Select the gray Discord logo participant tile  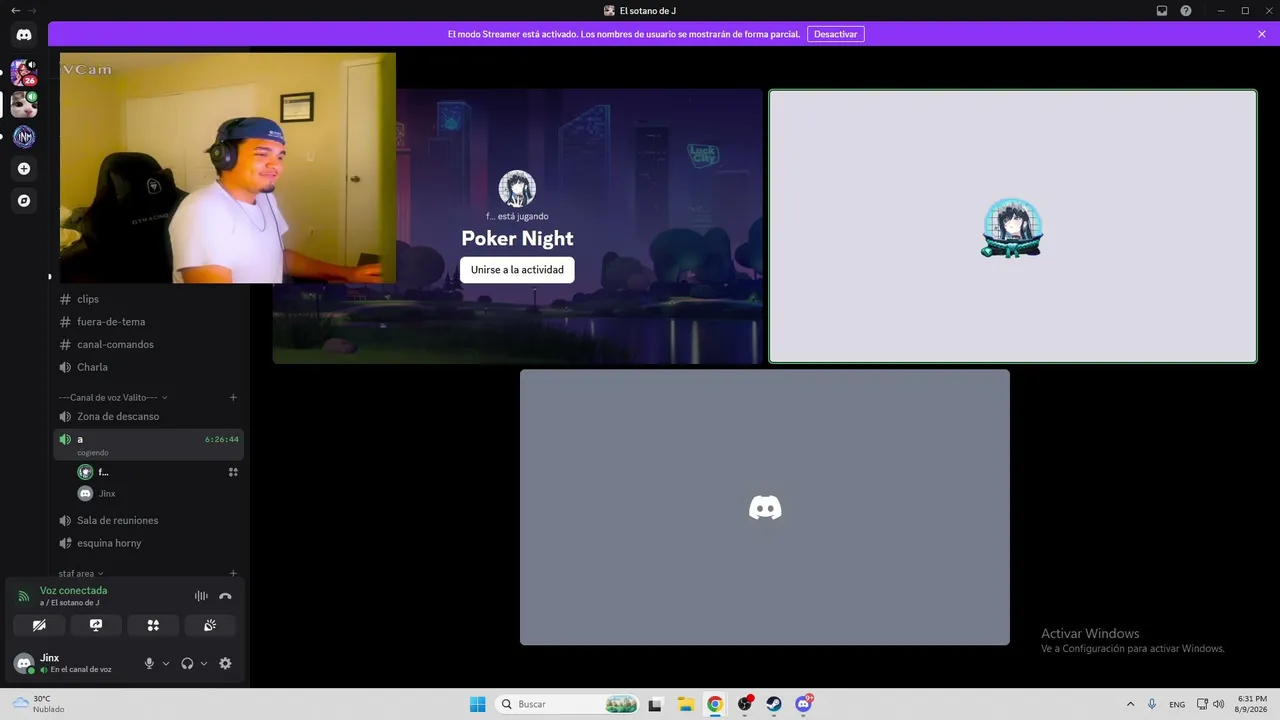tap(765, 507)
